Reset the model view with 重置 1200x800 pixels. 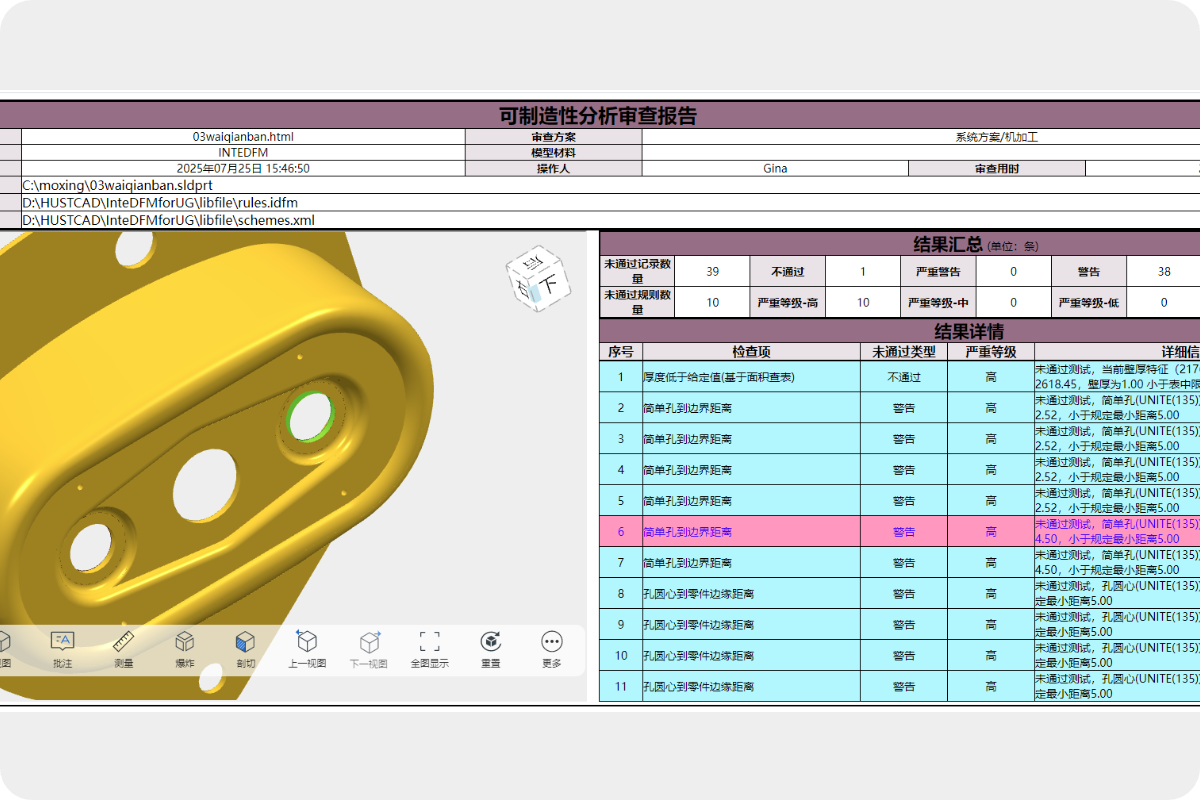point(491,649)
